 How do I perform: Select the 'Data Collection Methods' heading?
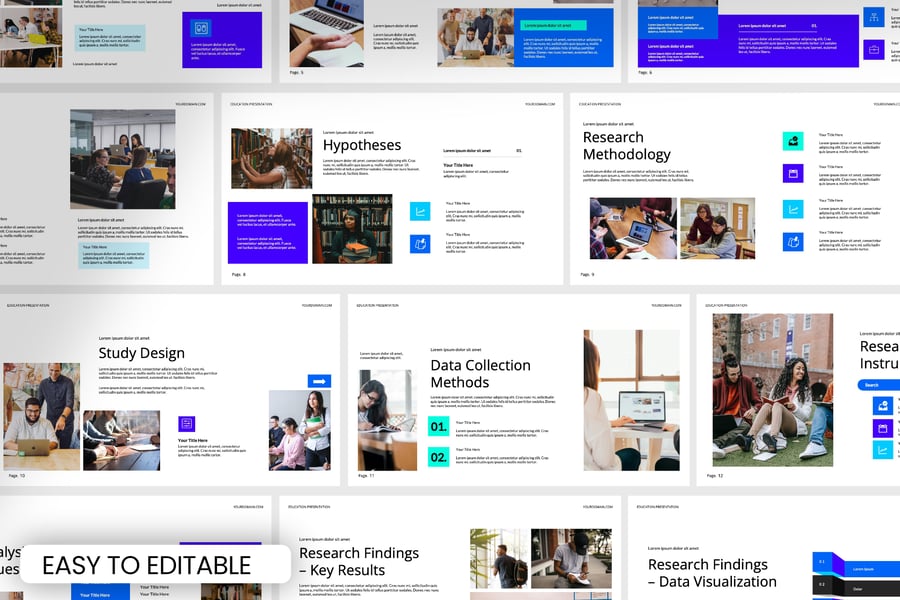click(480, 373)
